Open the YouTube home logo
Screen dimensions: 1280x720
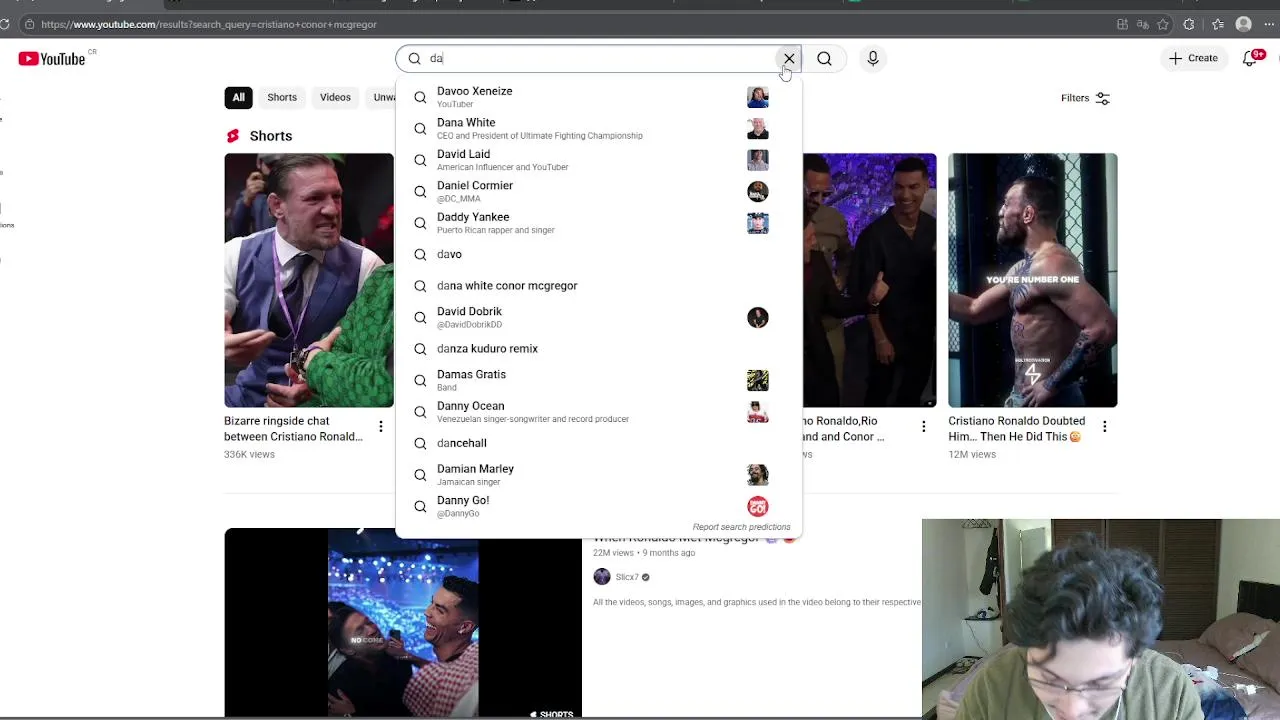pyautogui.click(x=51, y=59)
